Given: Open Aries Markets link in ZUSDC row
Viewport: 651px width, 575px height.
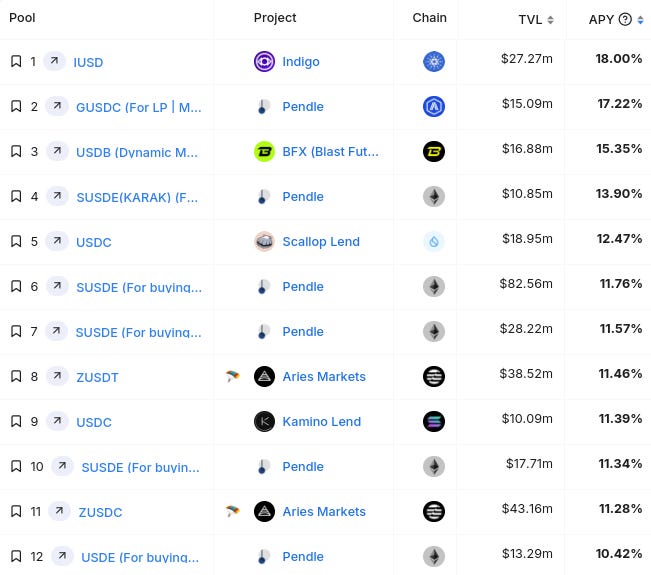Looking at the screenshot, I should point(324,511).
